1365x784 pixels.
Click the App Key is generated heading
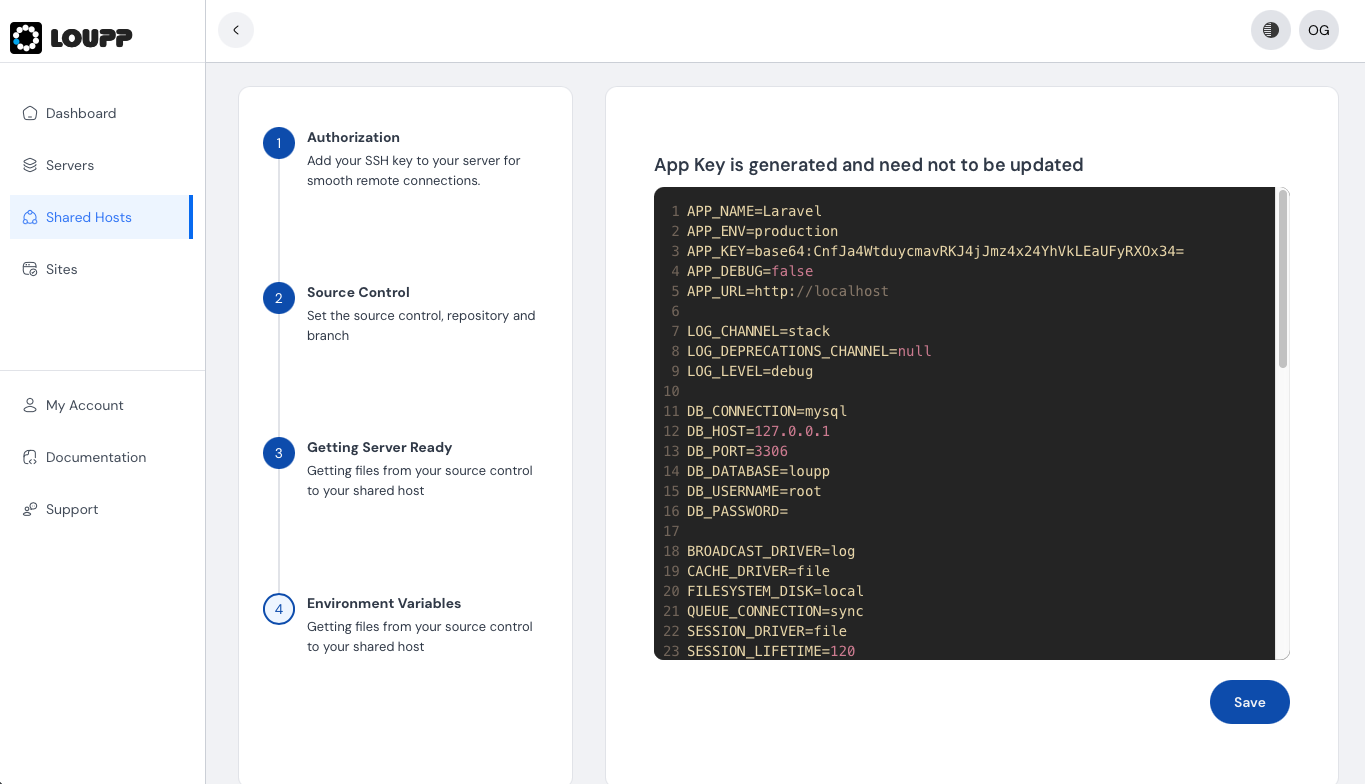point(869,165)
